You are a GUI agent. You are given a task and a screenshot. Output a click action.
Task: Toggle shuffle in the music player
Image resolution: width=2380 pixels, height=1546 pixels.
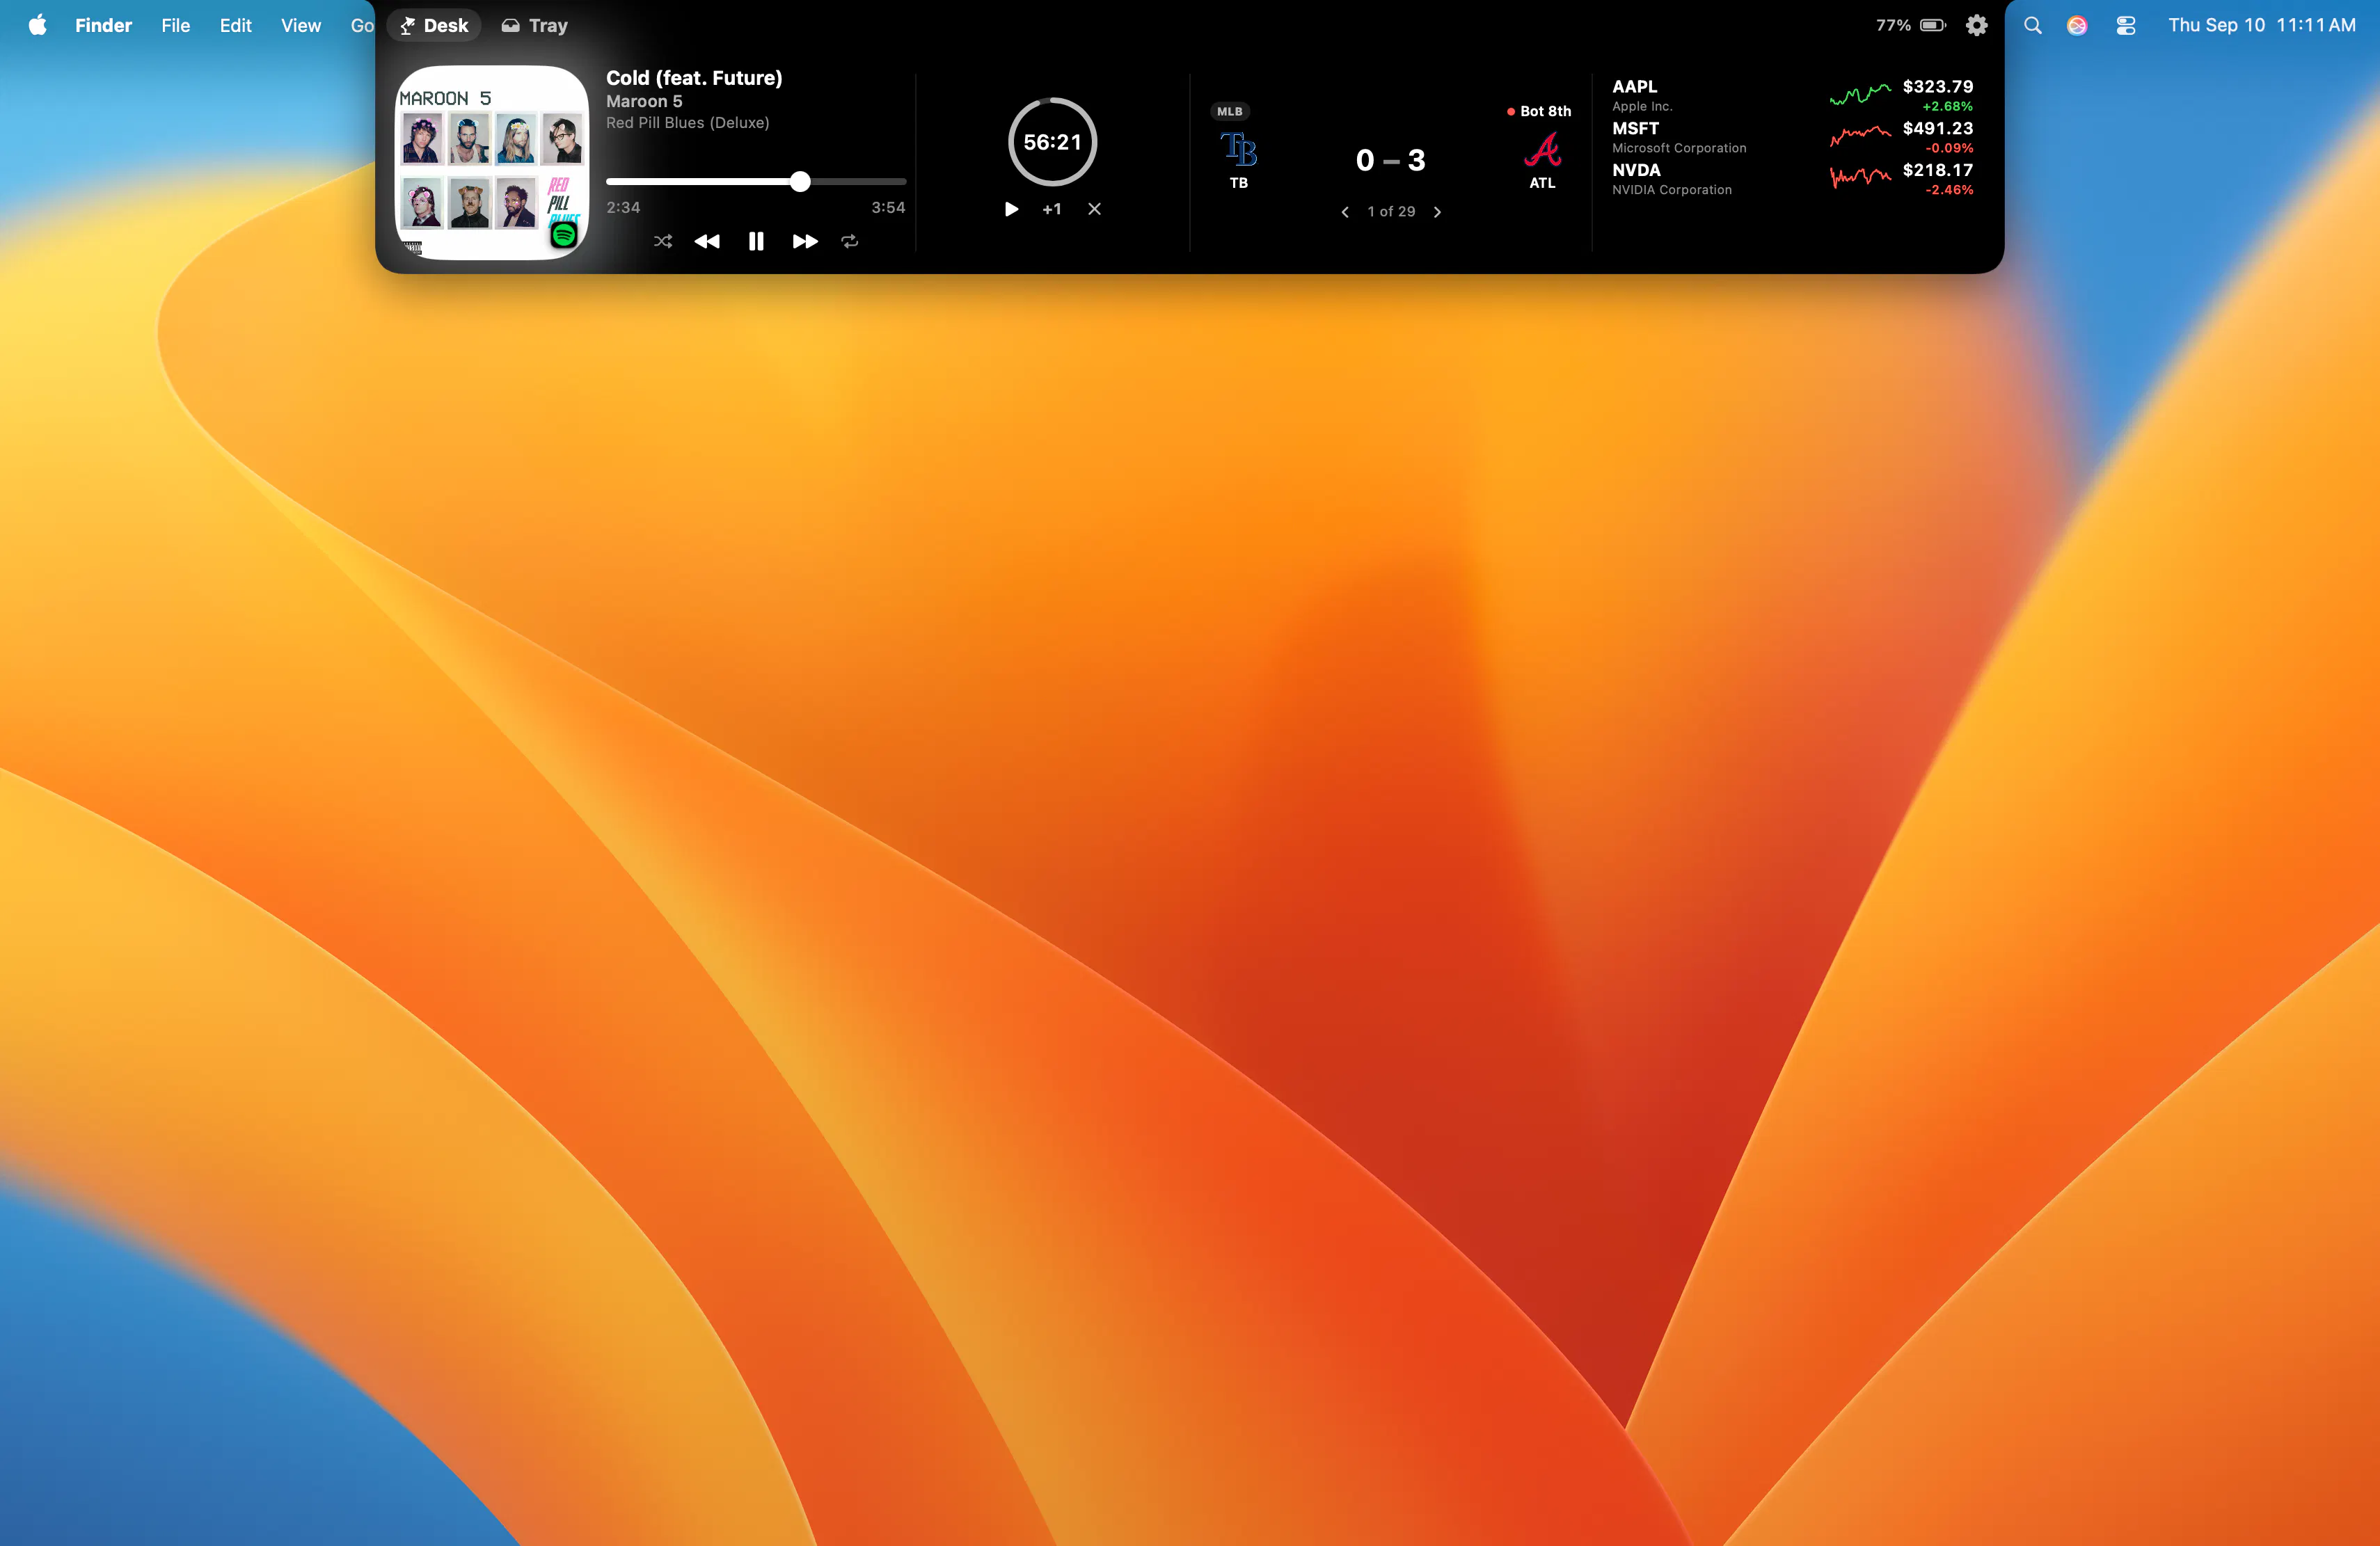click(x=663, y=241)
